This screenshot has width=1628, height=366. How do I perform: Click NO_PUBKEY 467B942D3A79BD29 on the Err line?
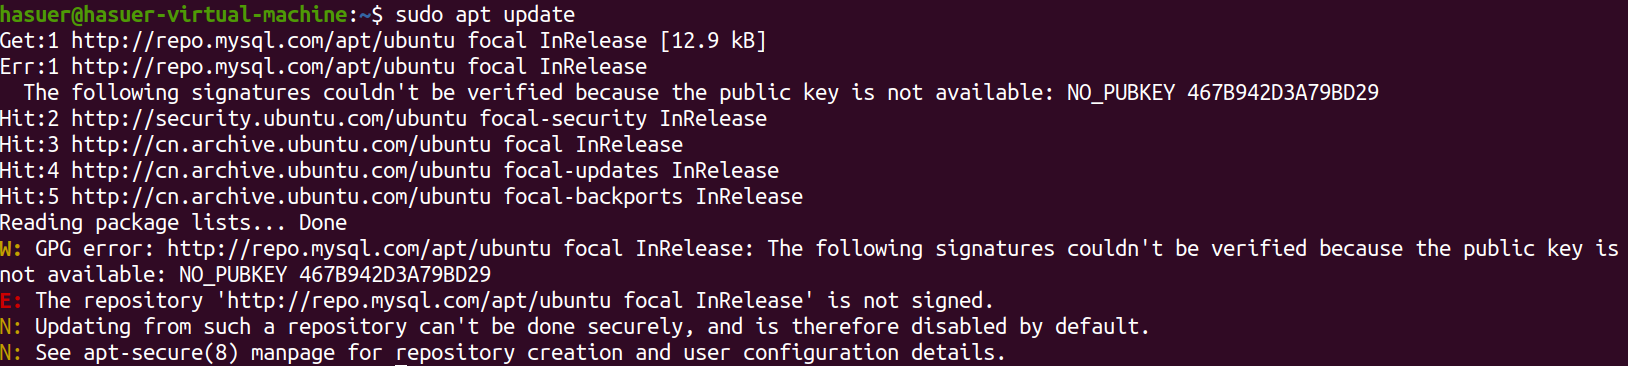pyautogui.click(x=1223, y=93)
